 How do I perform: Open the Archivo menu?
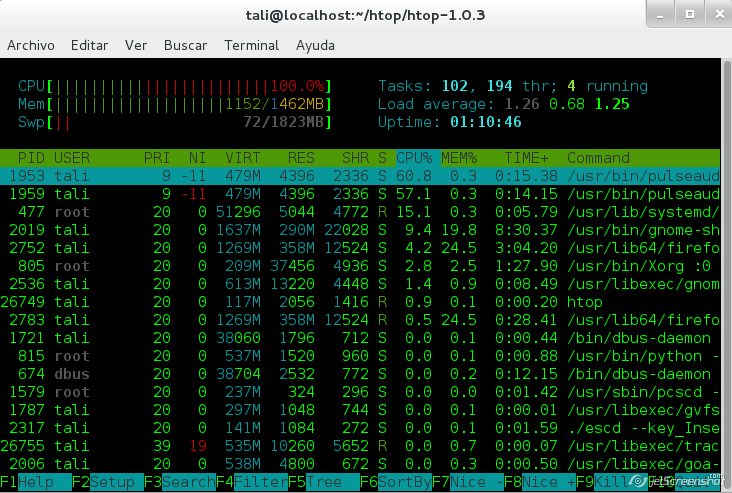[x=31, y=45]
